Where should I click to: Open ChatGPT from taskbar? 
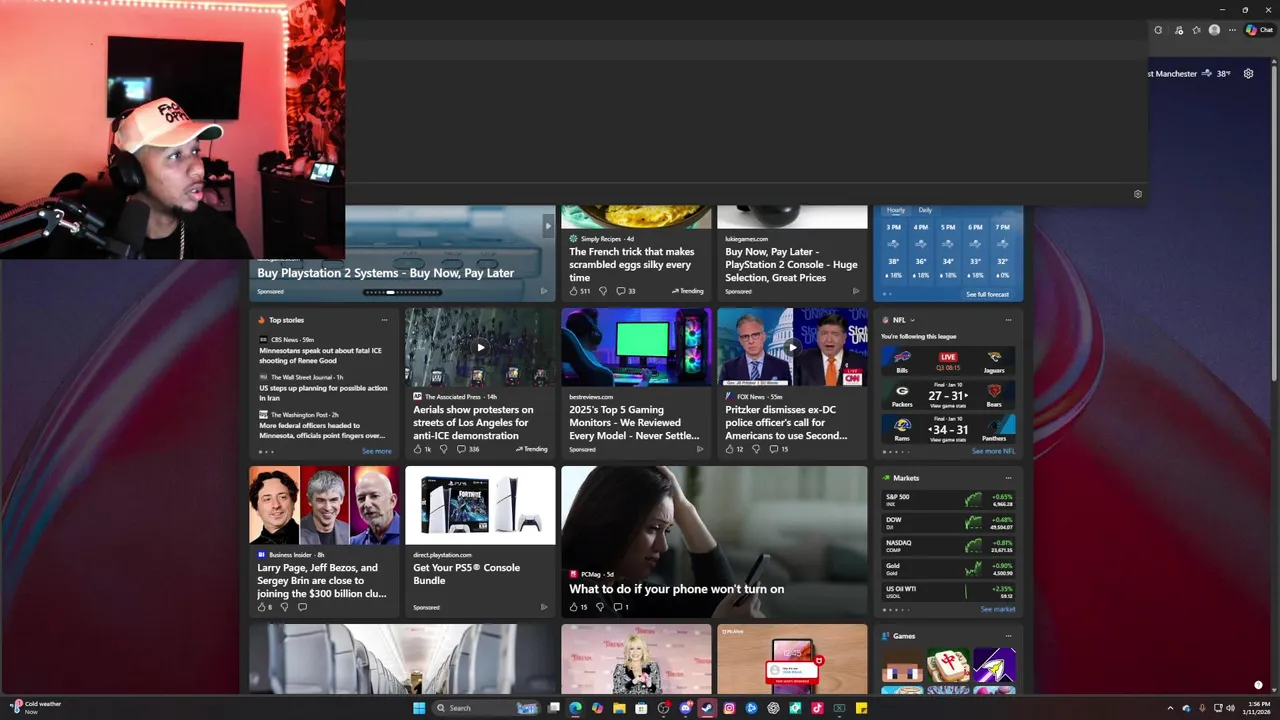(x=773, y=708)
